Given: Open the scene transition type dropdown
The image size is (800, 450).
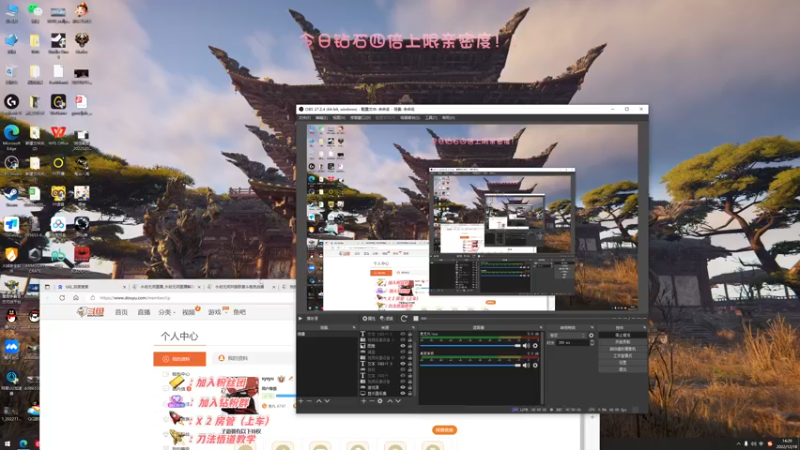Looking at the screenshot, I should (567, 335).
